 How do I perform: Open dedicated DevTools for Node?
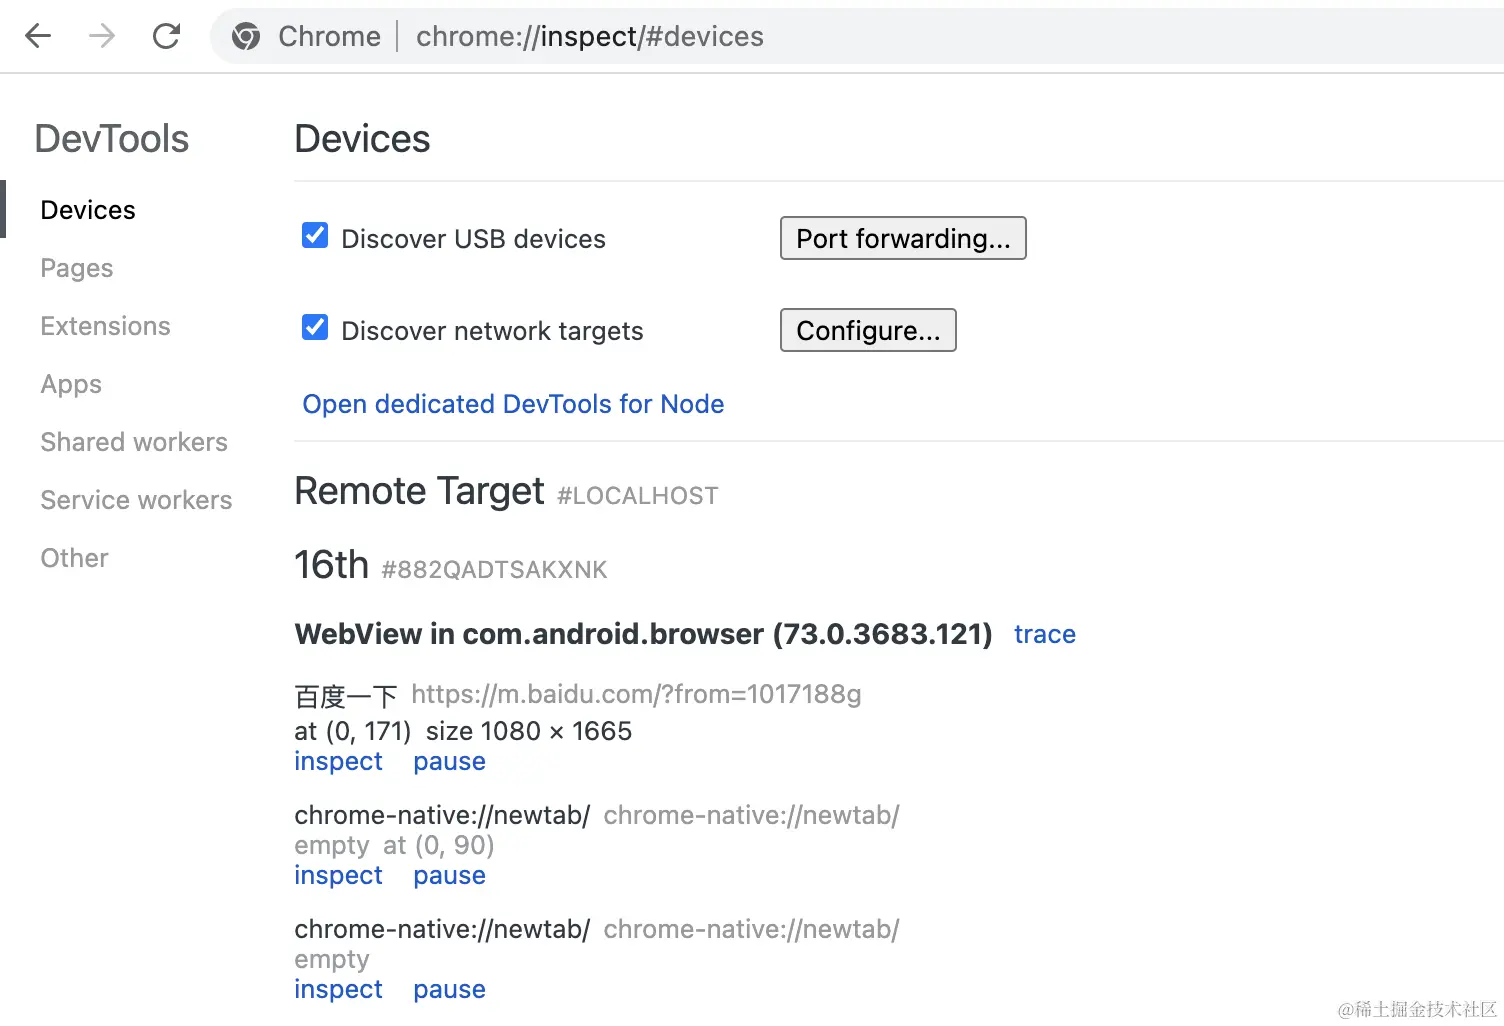pyautogui.click(x=513, y=404)
